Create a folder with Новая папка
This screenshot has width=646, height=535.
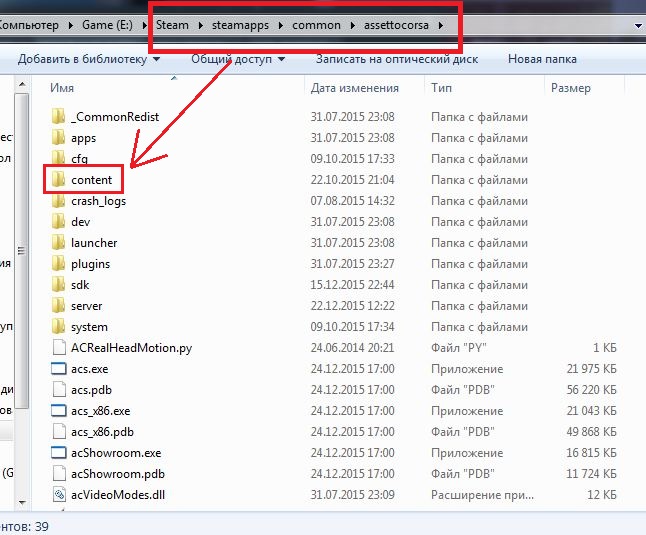(542, 59)
